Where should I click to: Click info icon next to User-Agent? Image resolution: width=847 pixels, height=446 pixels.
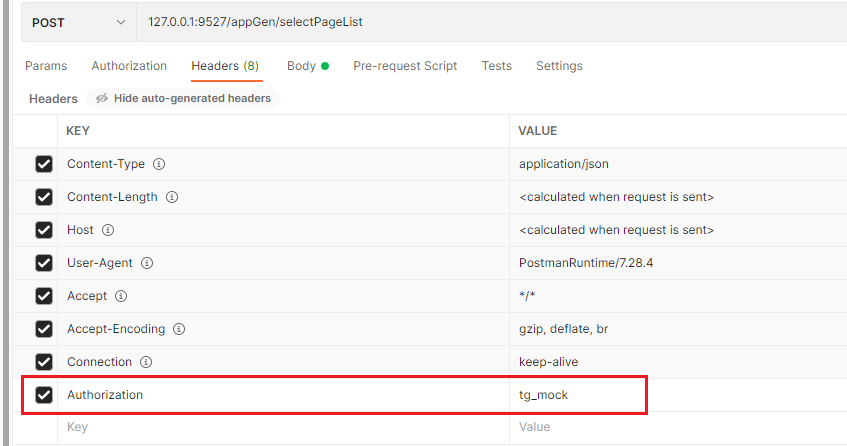pos(147,263)
